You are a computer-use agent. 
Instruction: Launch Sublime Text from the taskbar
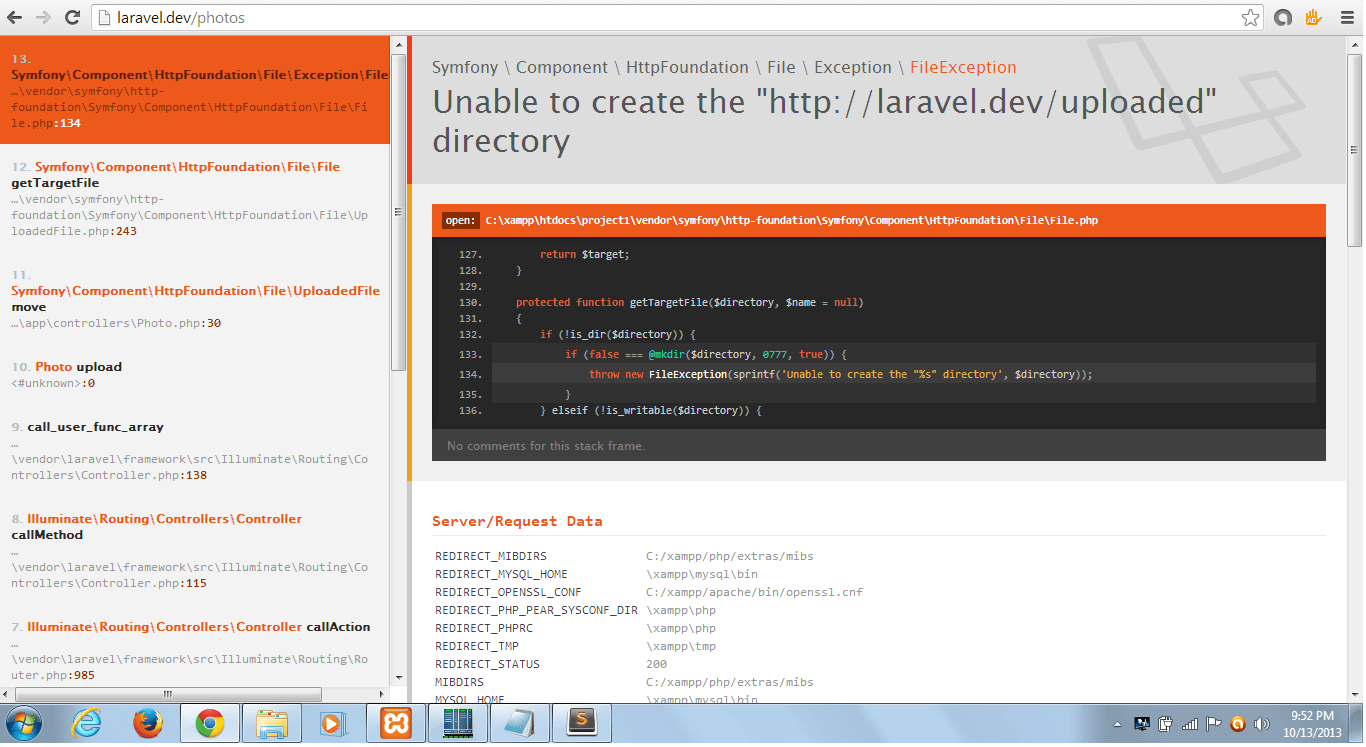[580, 722]
